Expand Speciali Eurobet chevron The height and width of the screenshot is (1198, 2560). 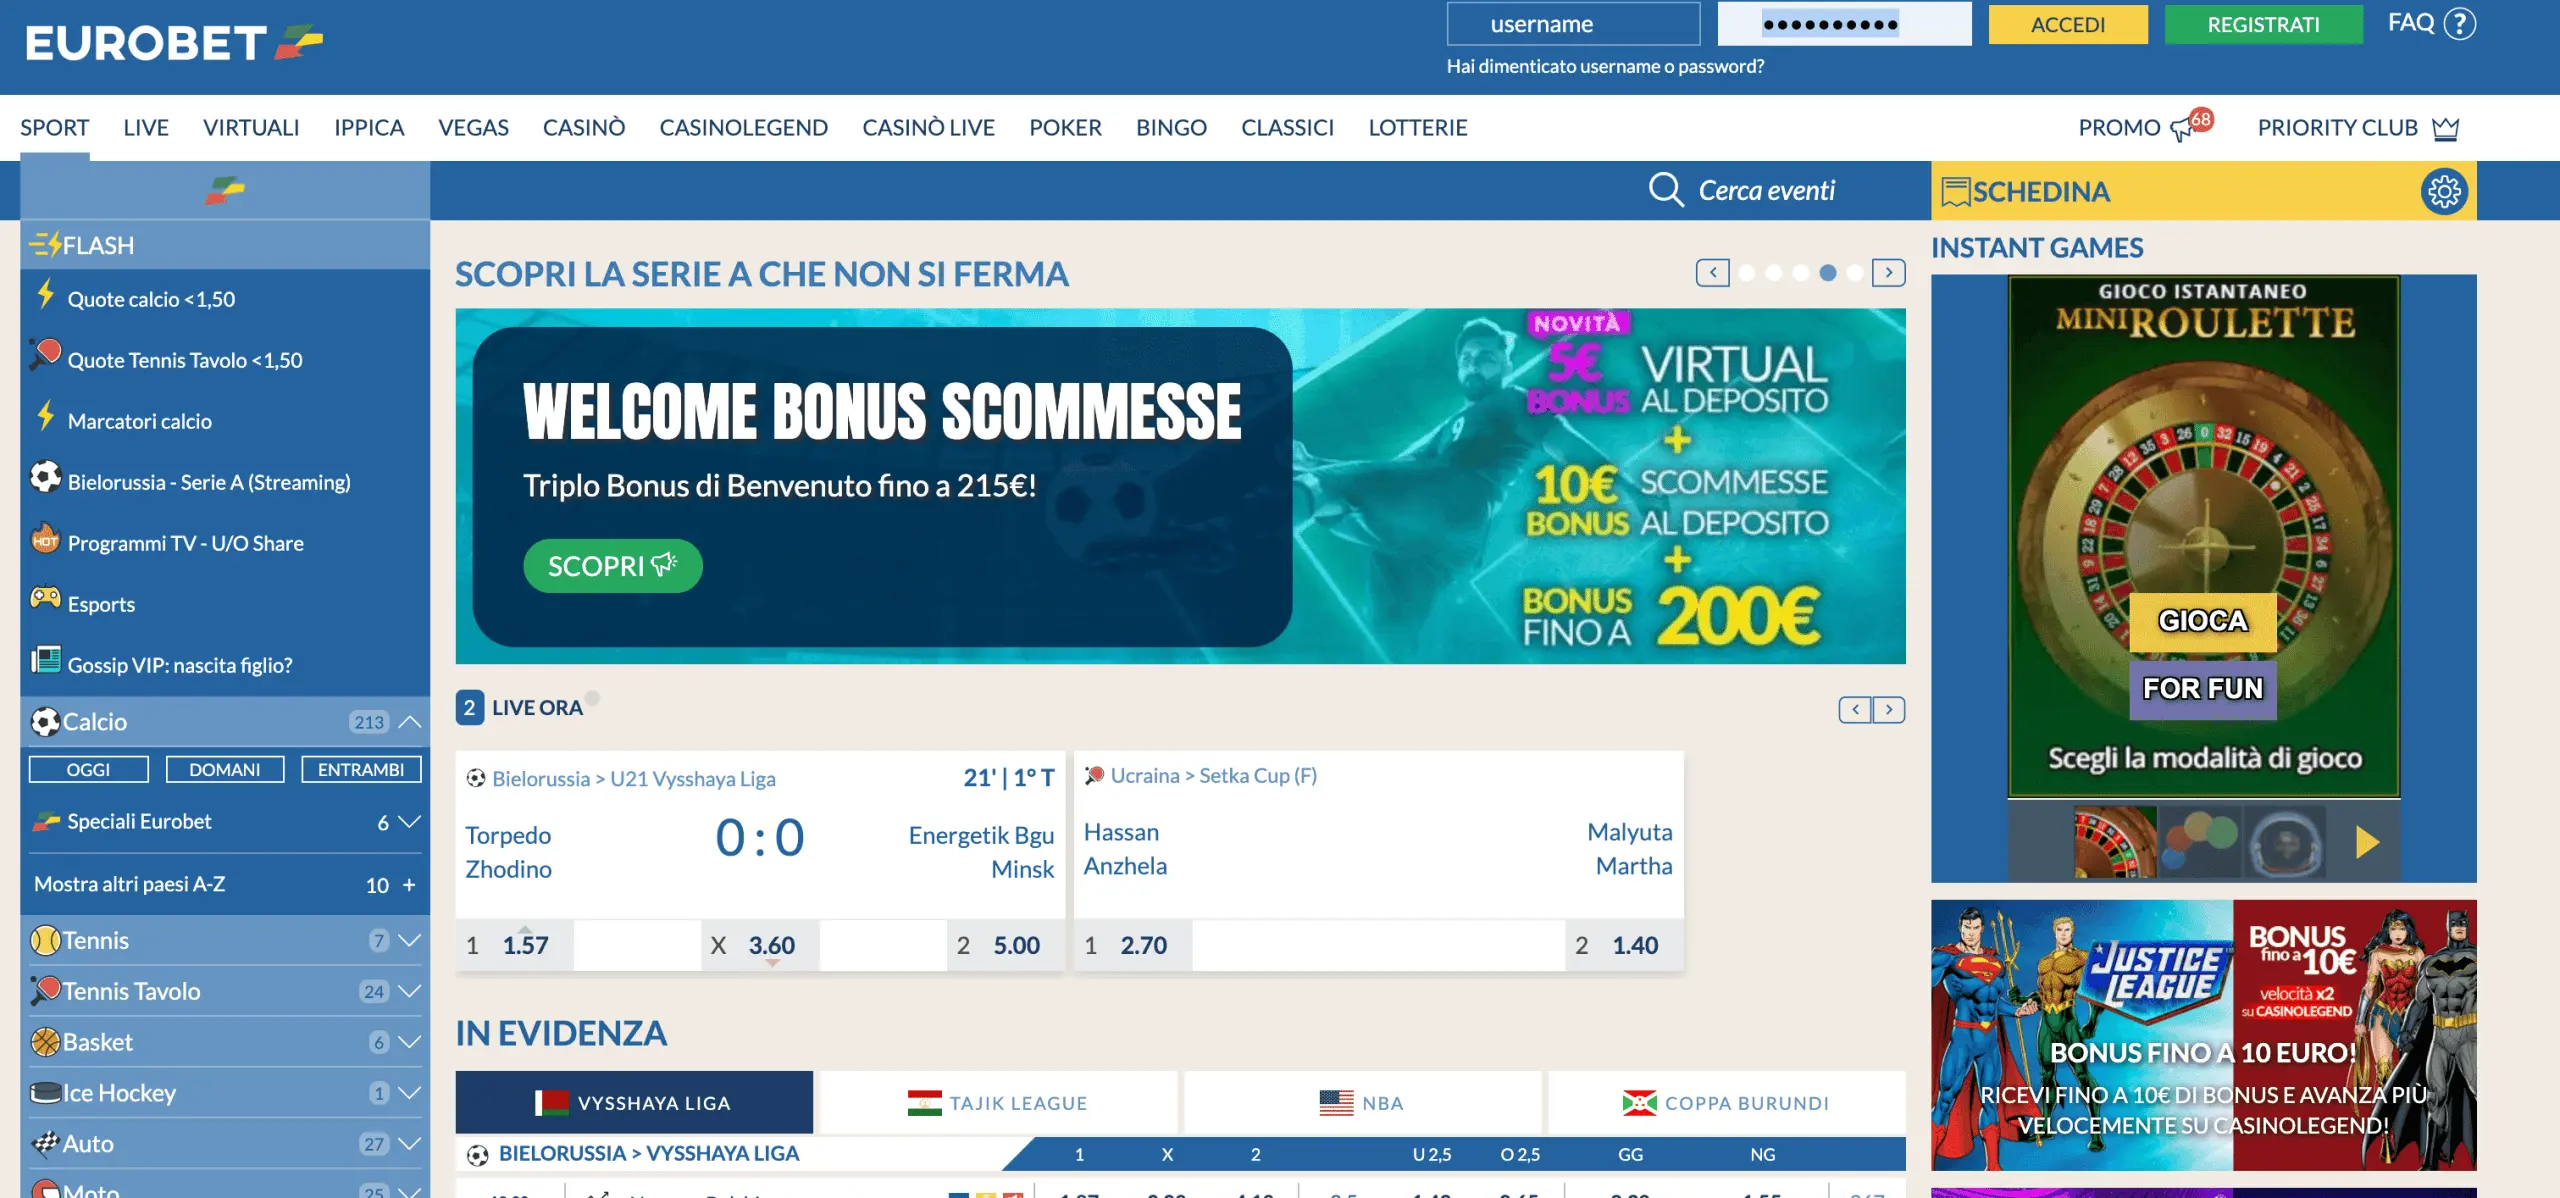[410, 821]
